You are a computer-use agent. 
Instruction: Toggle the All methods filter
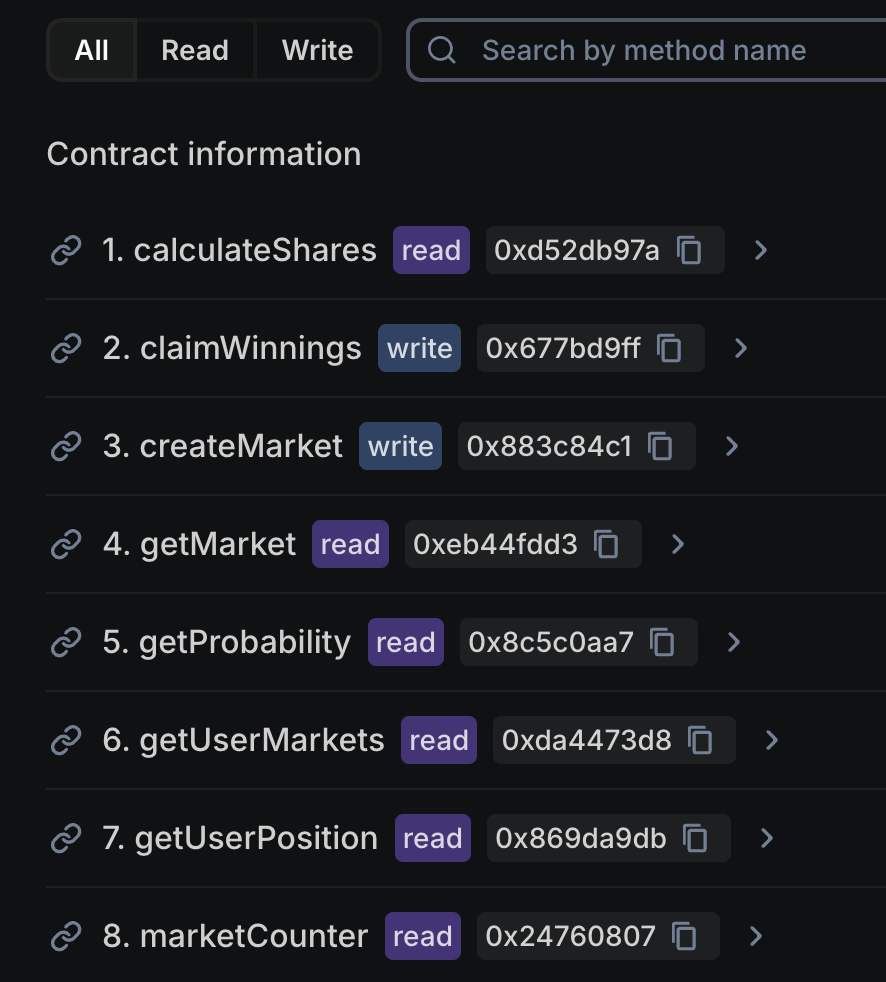point(91,50)
